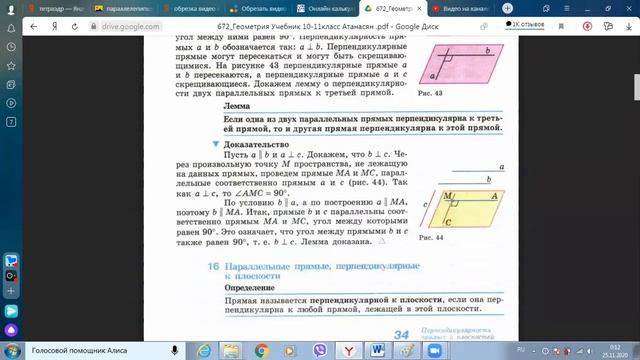Click copy icon in address bar
The width and height of the screenshot is (640, 360).
[x=484, y=27]
